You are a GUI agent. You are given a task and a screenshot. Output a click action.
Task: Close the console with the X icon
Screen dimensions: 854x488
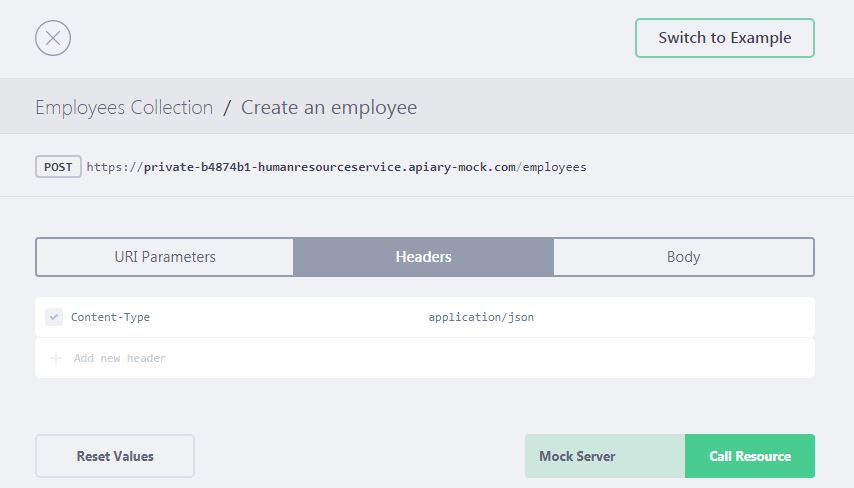click(53, 38)
